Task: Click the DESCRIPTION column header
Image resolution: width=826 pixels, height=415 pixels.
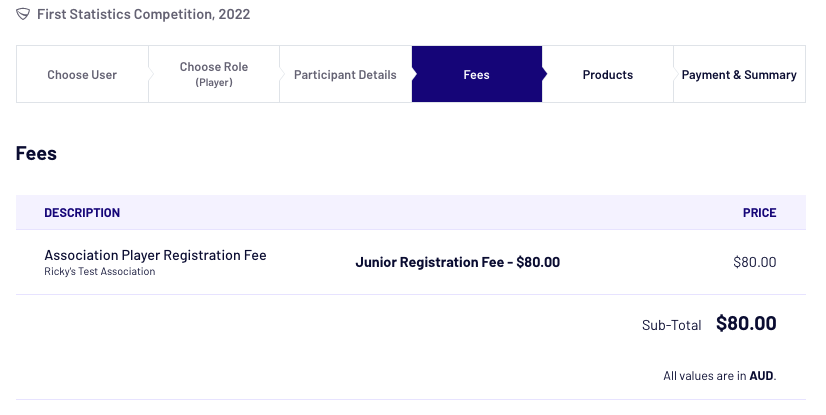Action: pos(82,213)
